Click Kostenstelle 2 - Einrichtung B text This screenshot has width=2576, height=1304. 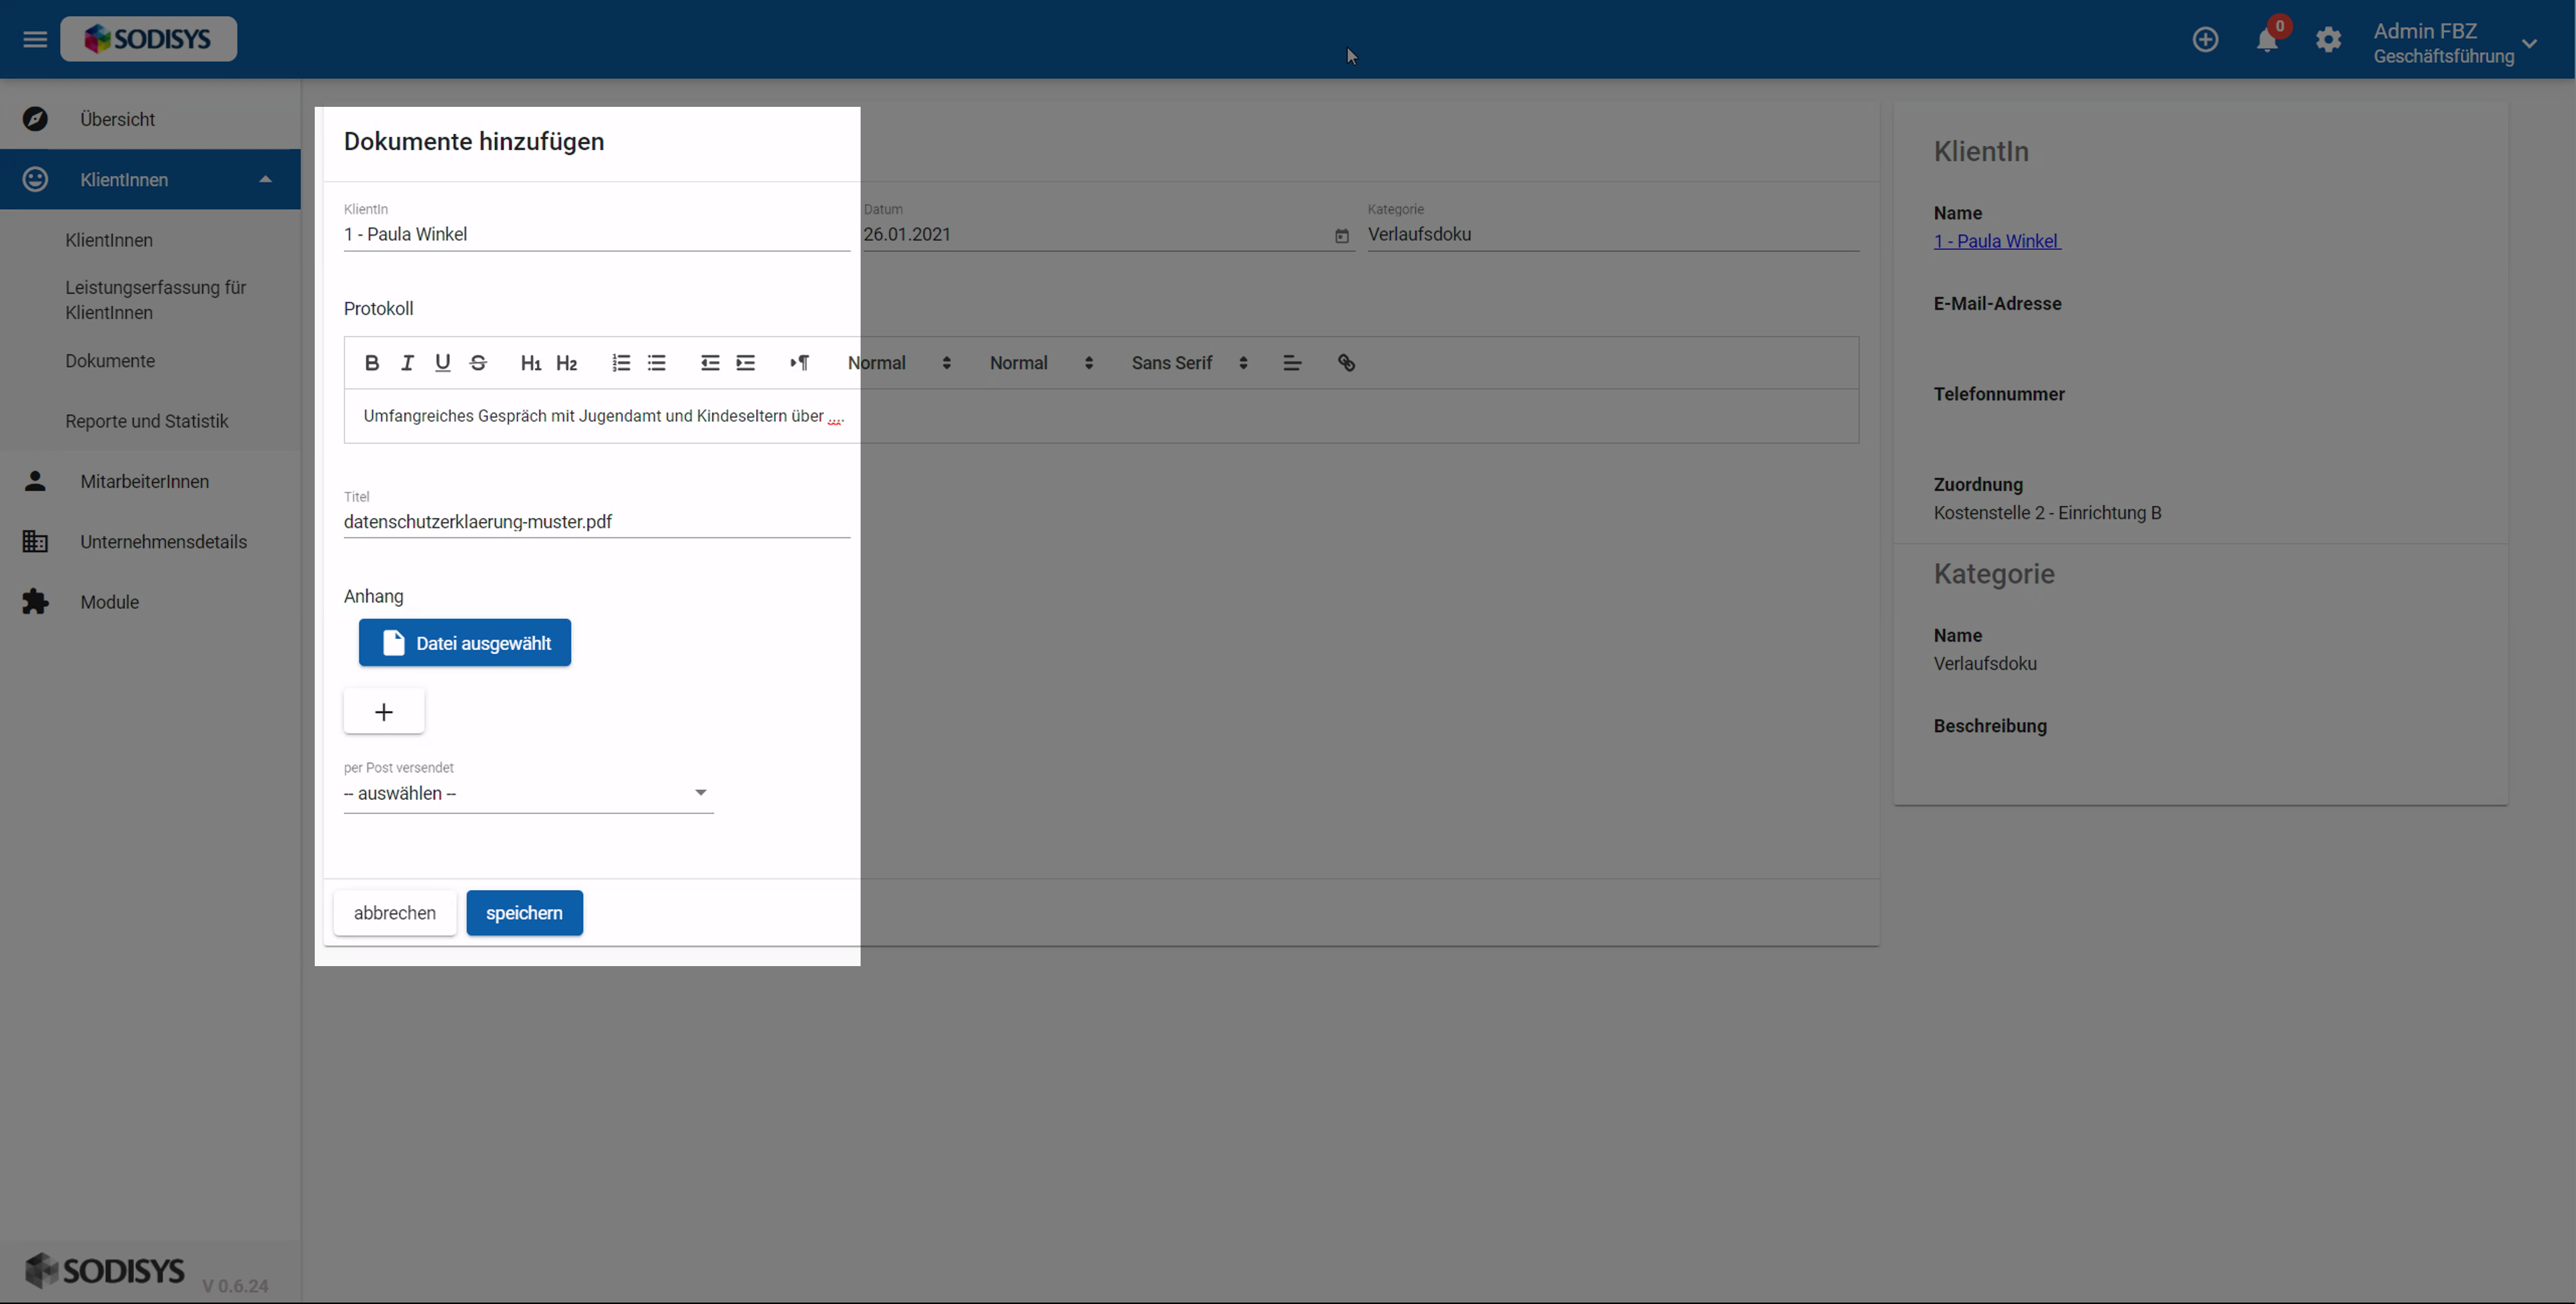click(2047, 513)
